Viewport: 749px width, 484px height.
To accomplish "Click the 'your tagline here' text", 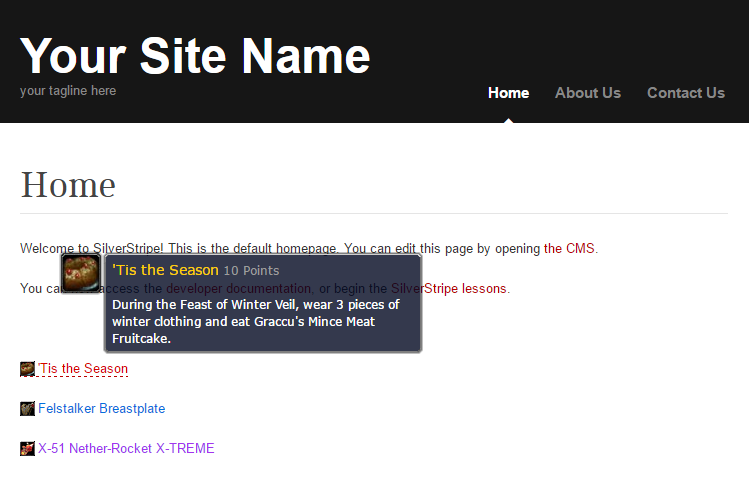I will point(68,91).
